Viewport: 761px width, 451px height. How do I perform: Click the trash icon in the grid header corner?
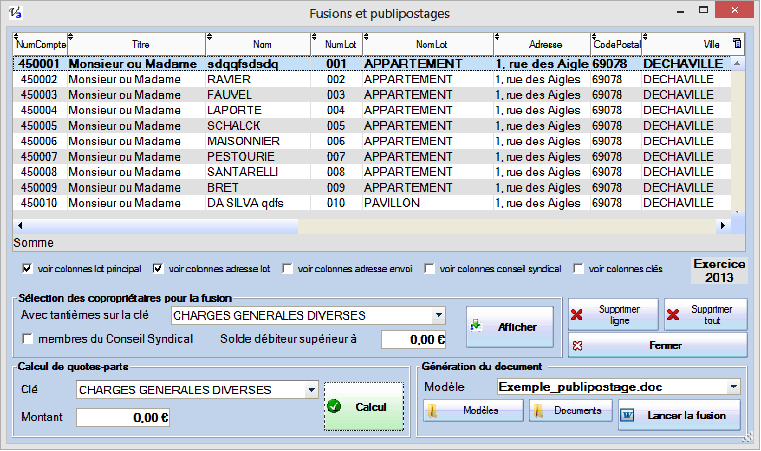click(x=737, y=43)
